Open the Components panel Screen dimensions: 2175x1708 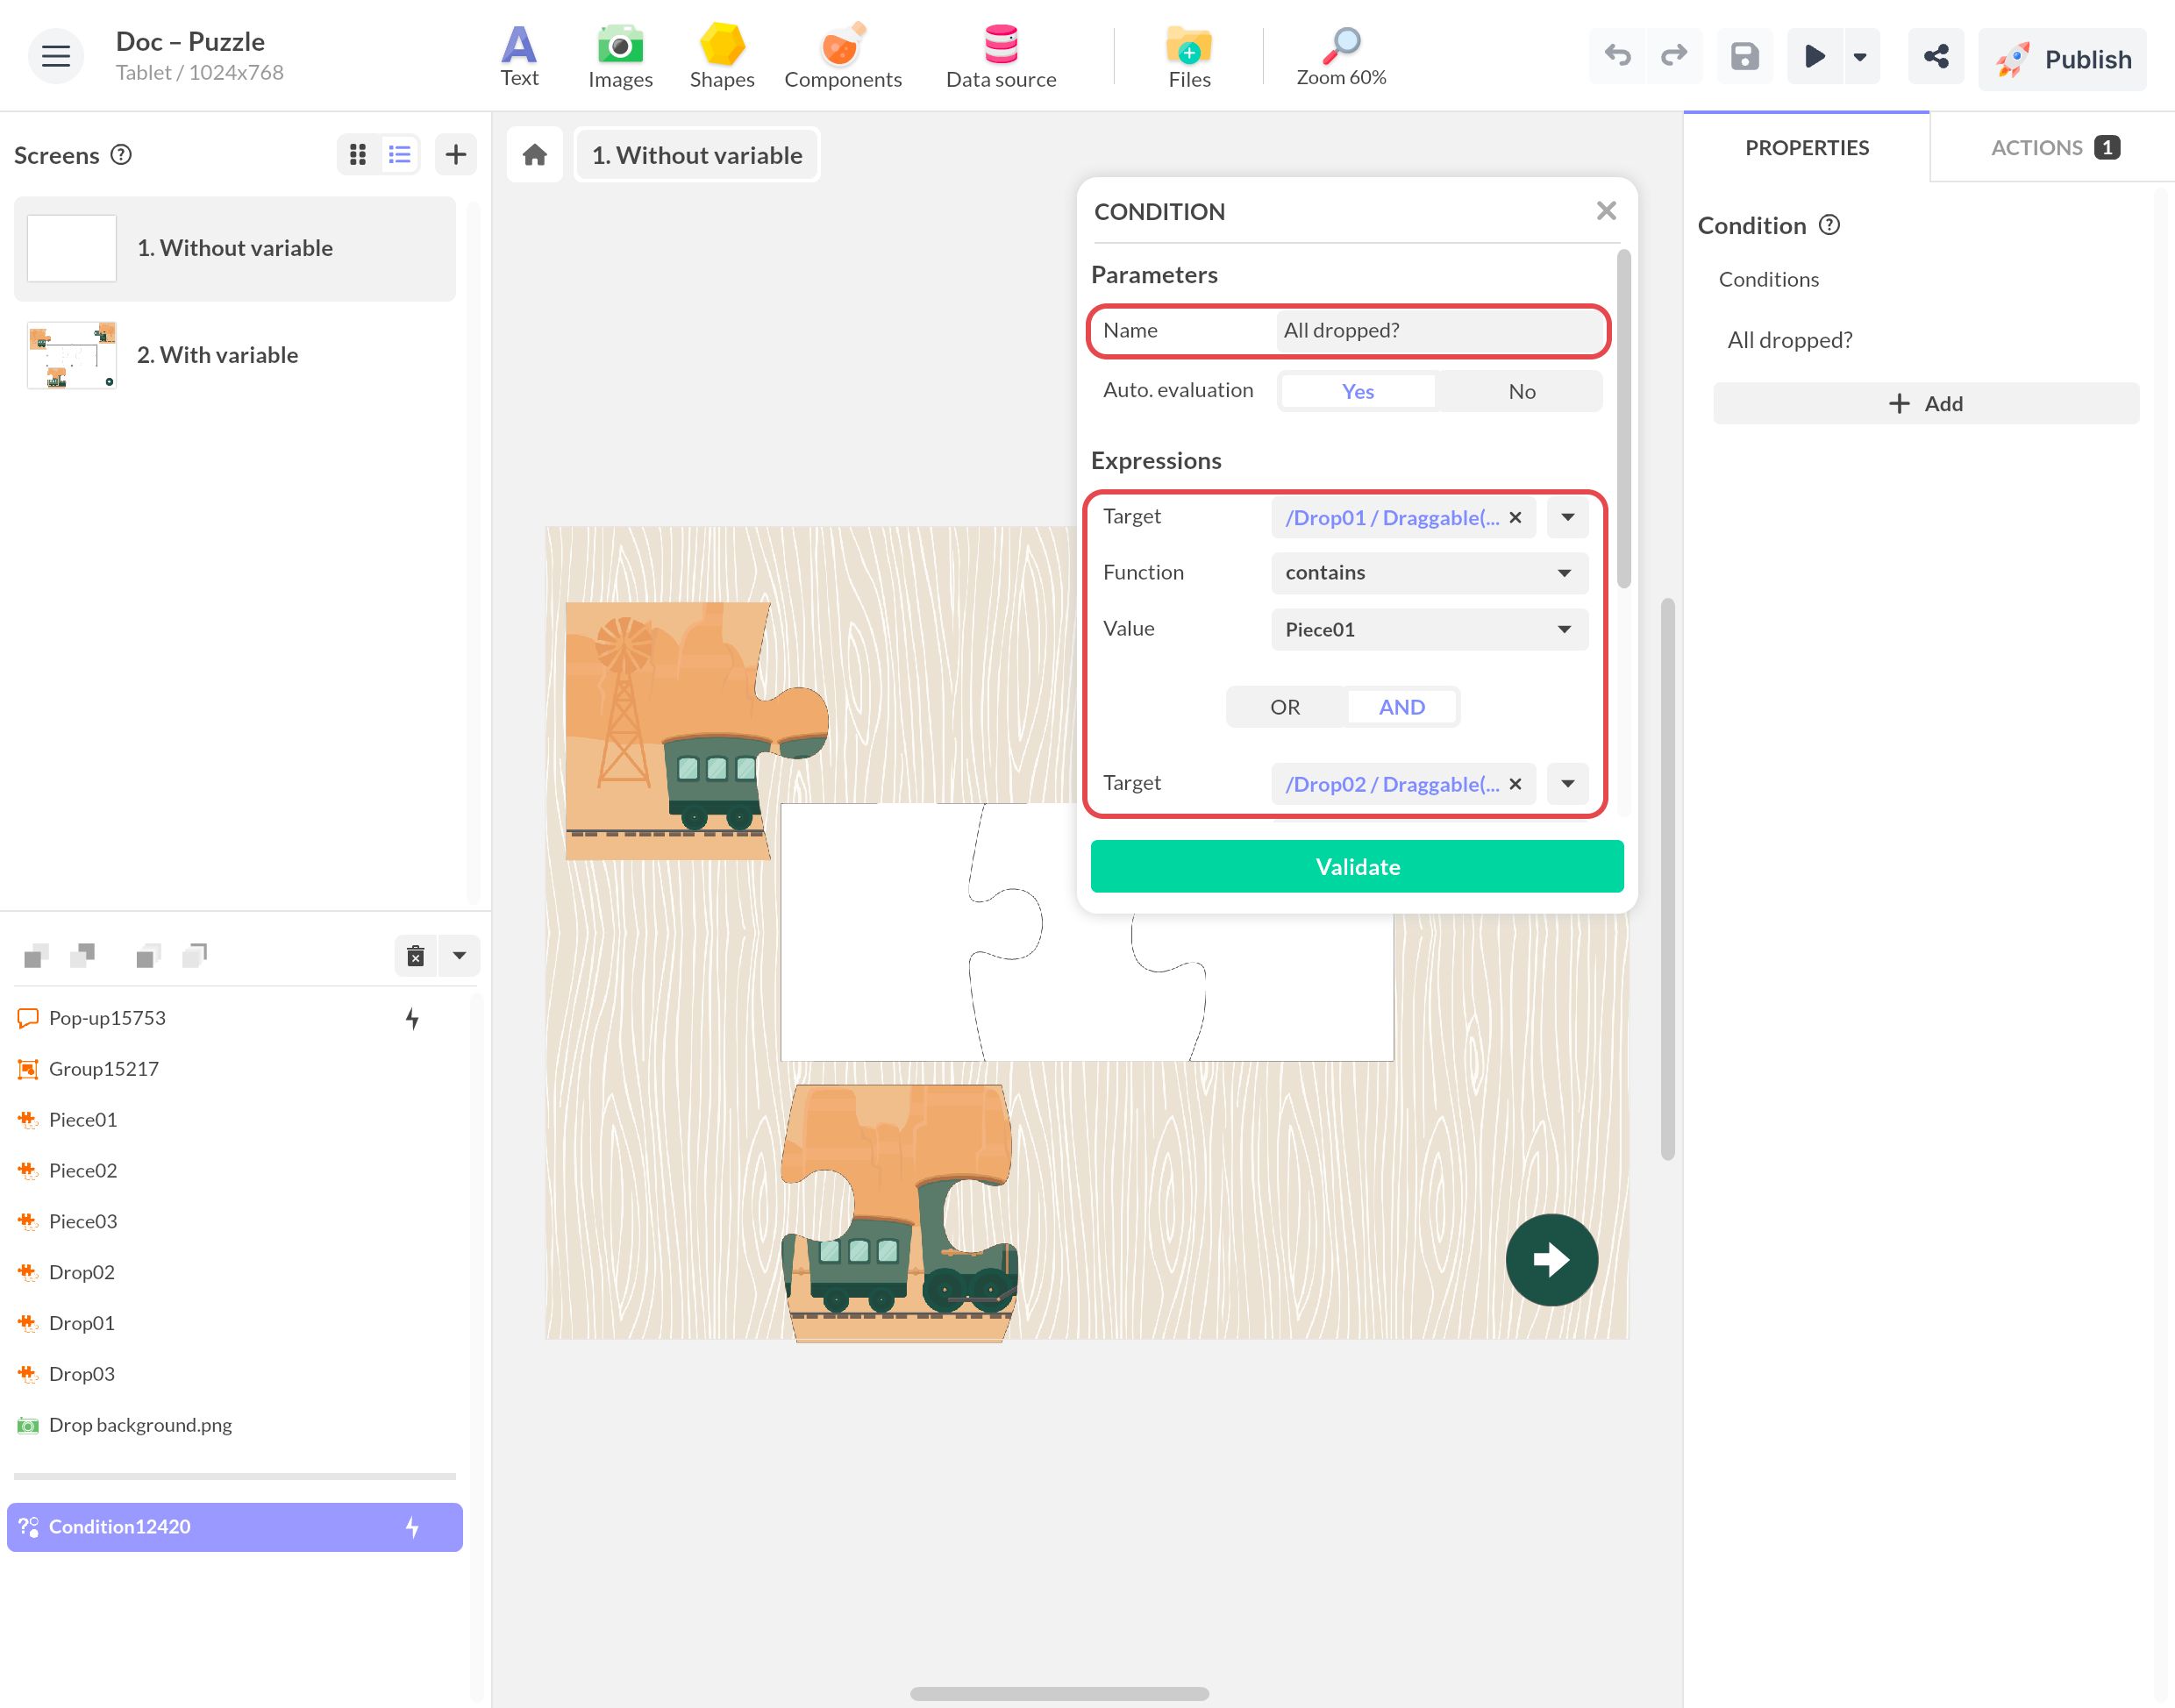(x=843, y=57)
